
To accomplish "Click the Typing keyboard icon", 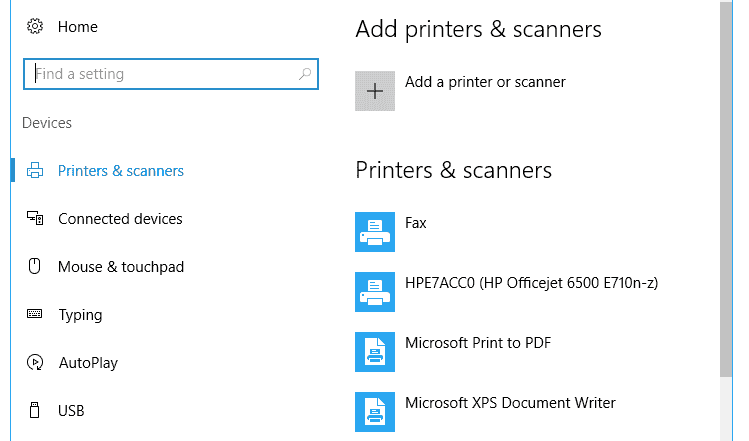I will 34,314.
